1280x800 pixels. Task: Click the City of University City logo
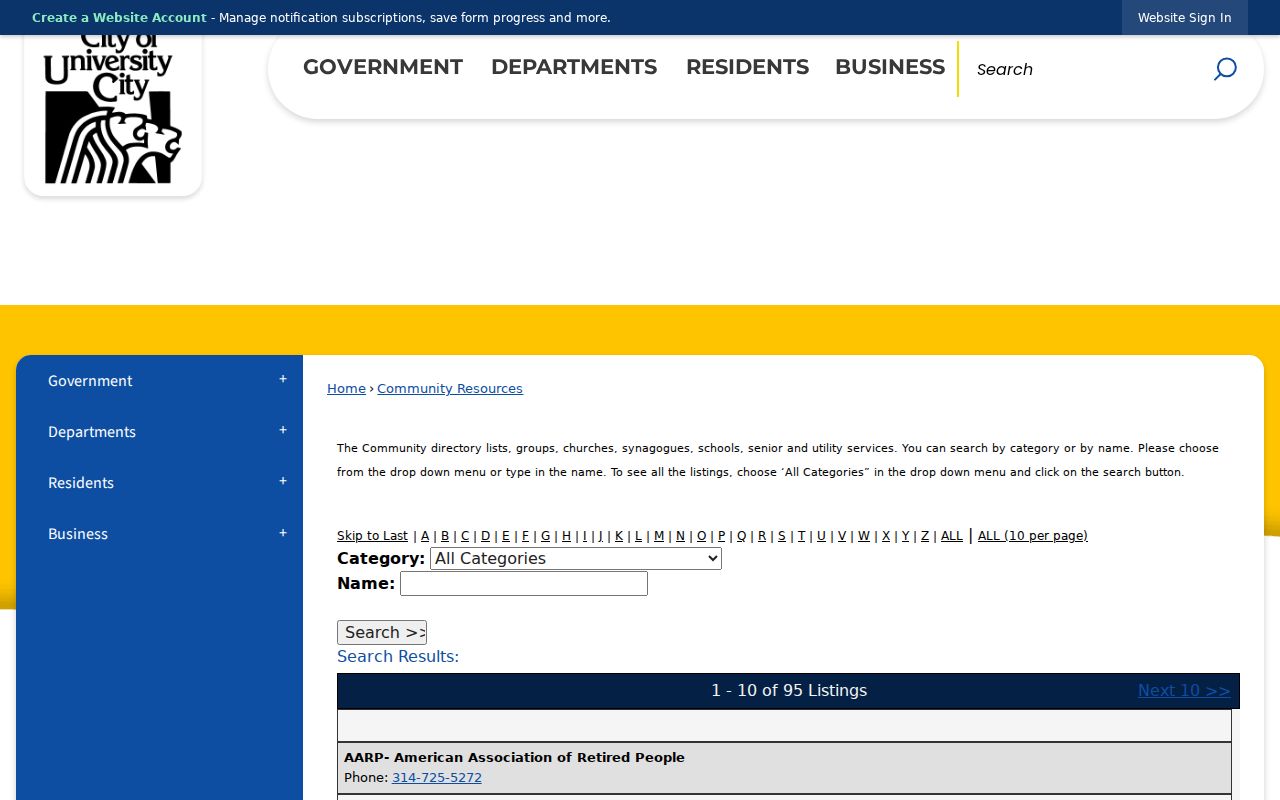(x=112, y=108)
